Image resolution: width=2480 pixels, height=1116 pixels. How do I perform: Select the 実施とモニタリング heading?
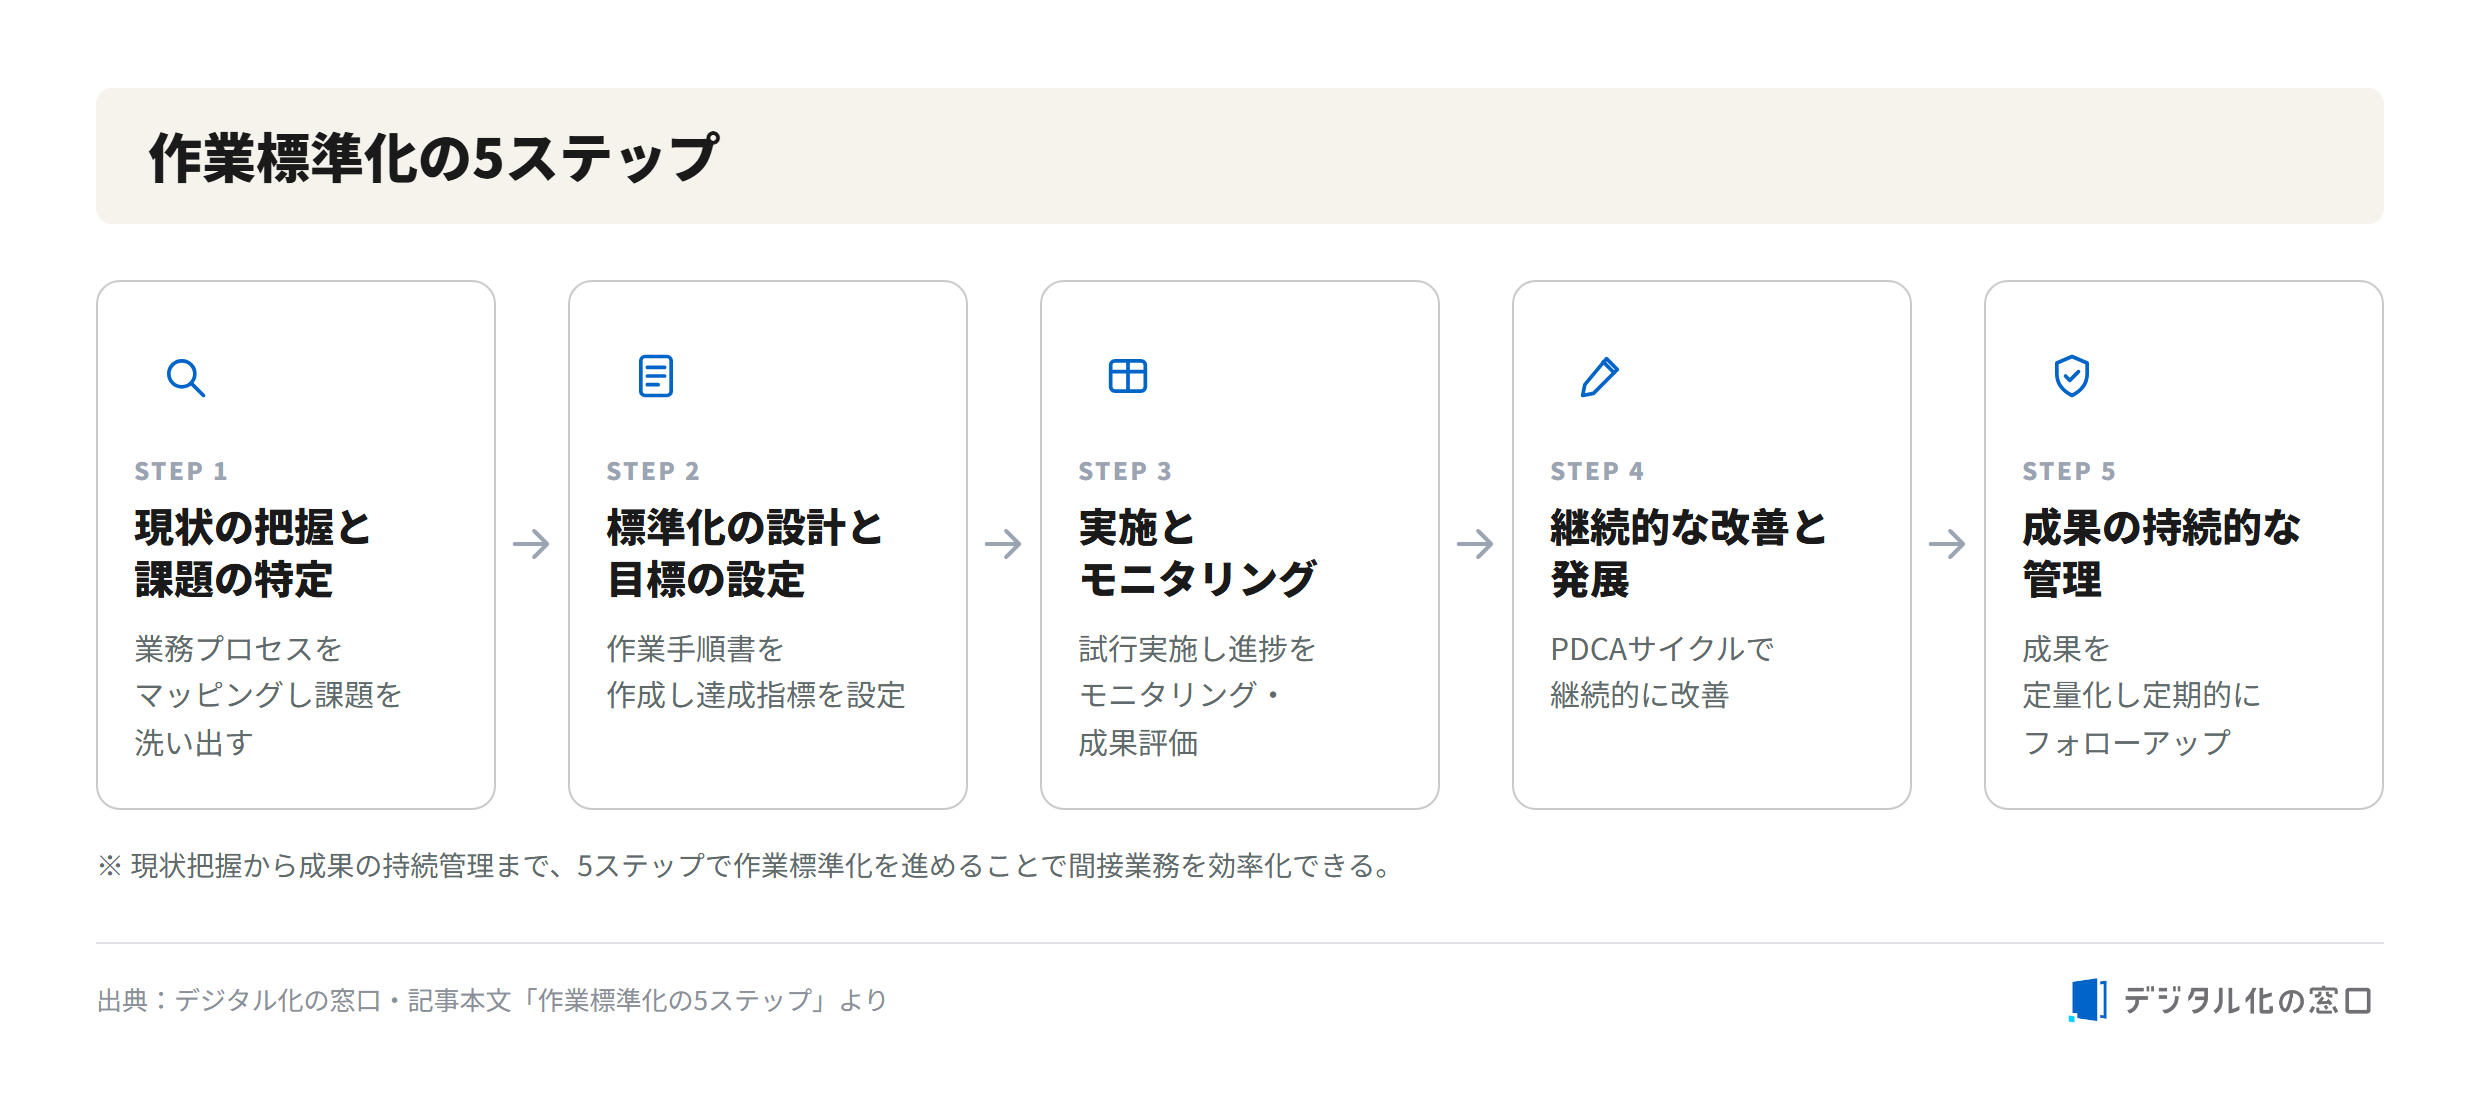[1198, 553]
